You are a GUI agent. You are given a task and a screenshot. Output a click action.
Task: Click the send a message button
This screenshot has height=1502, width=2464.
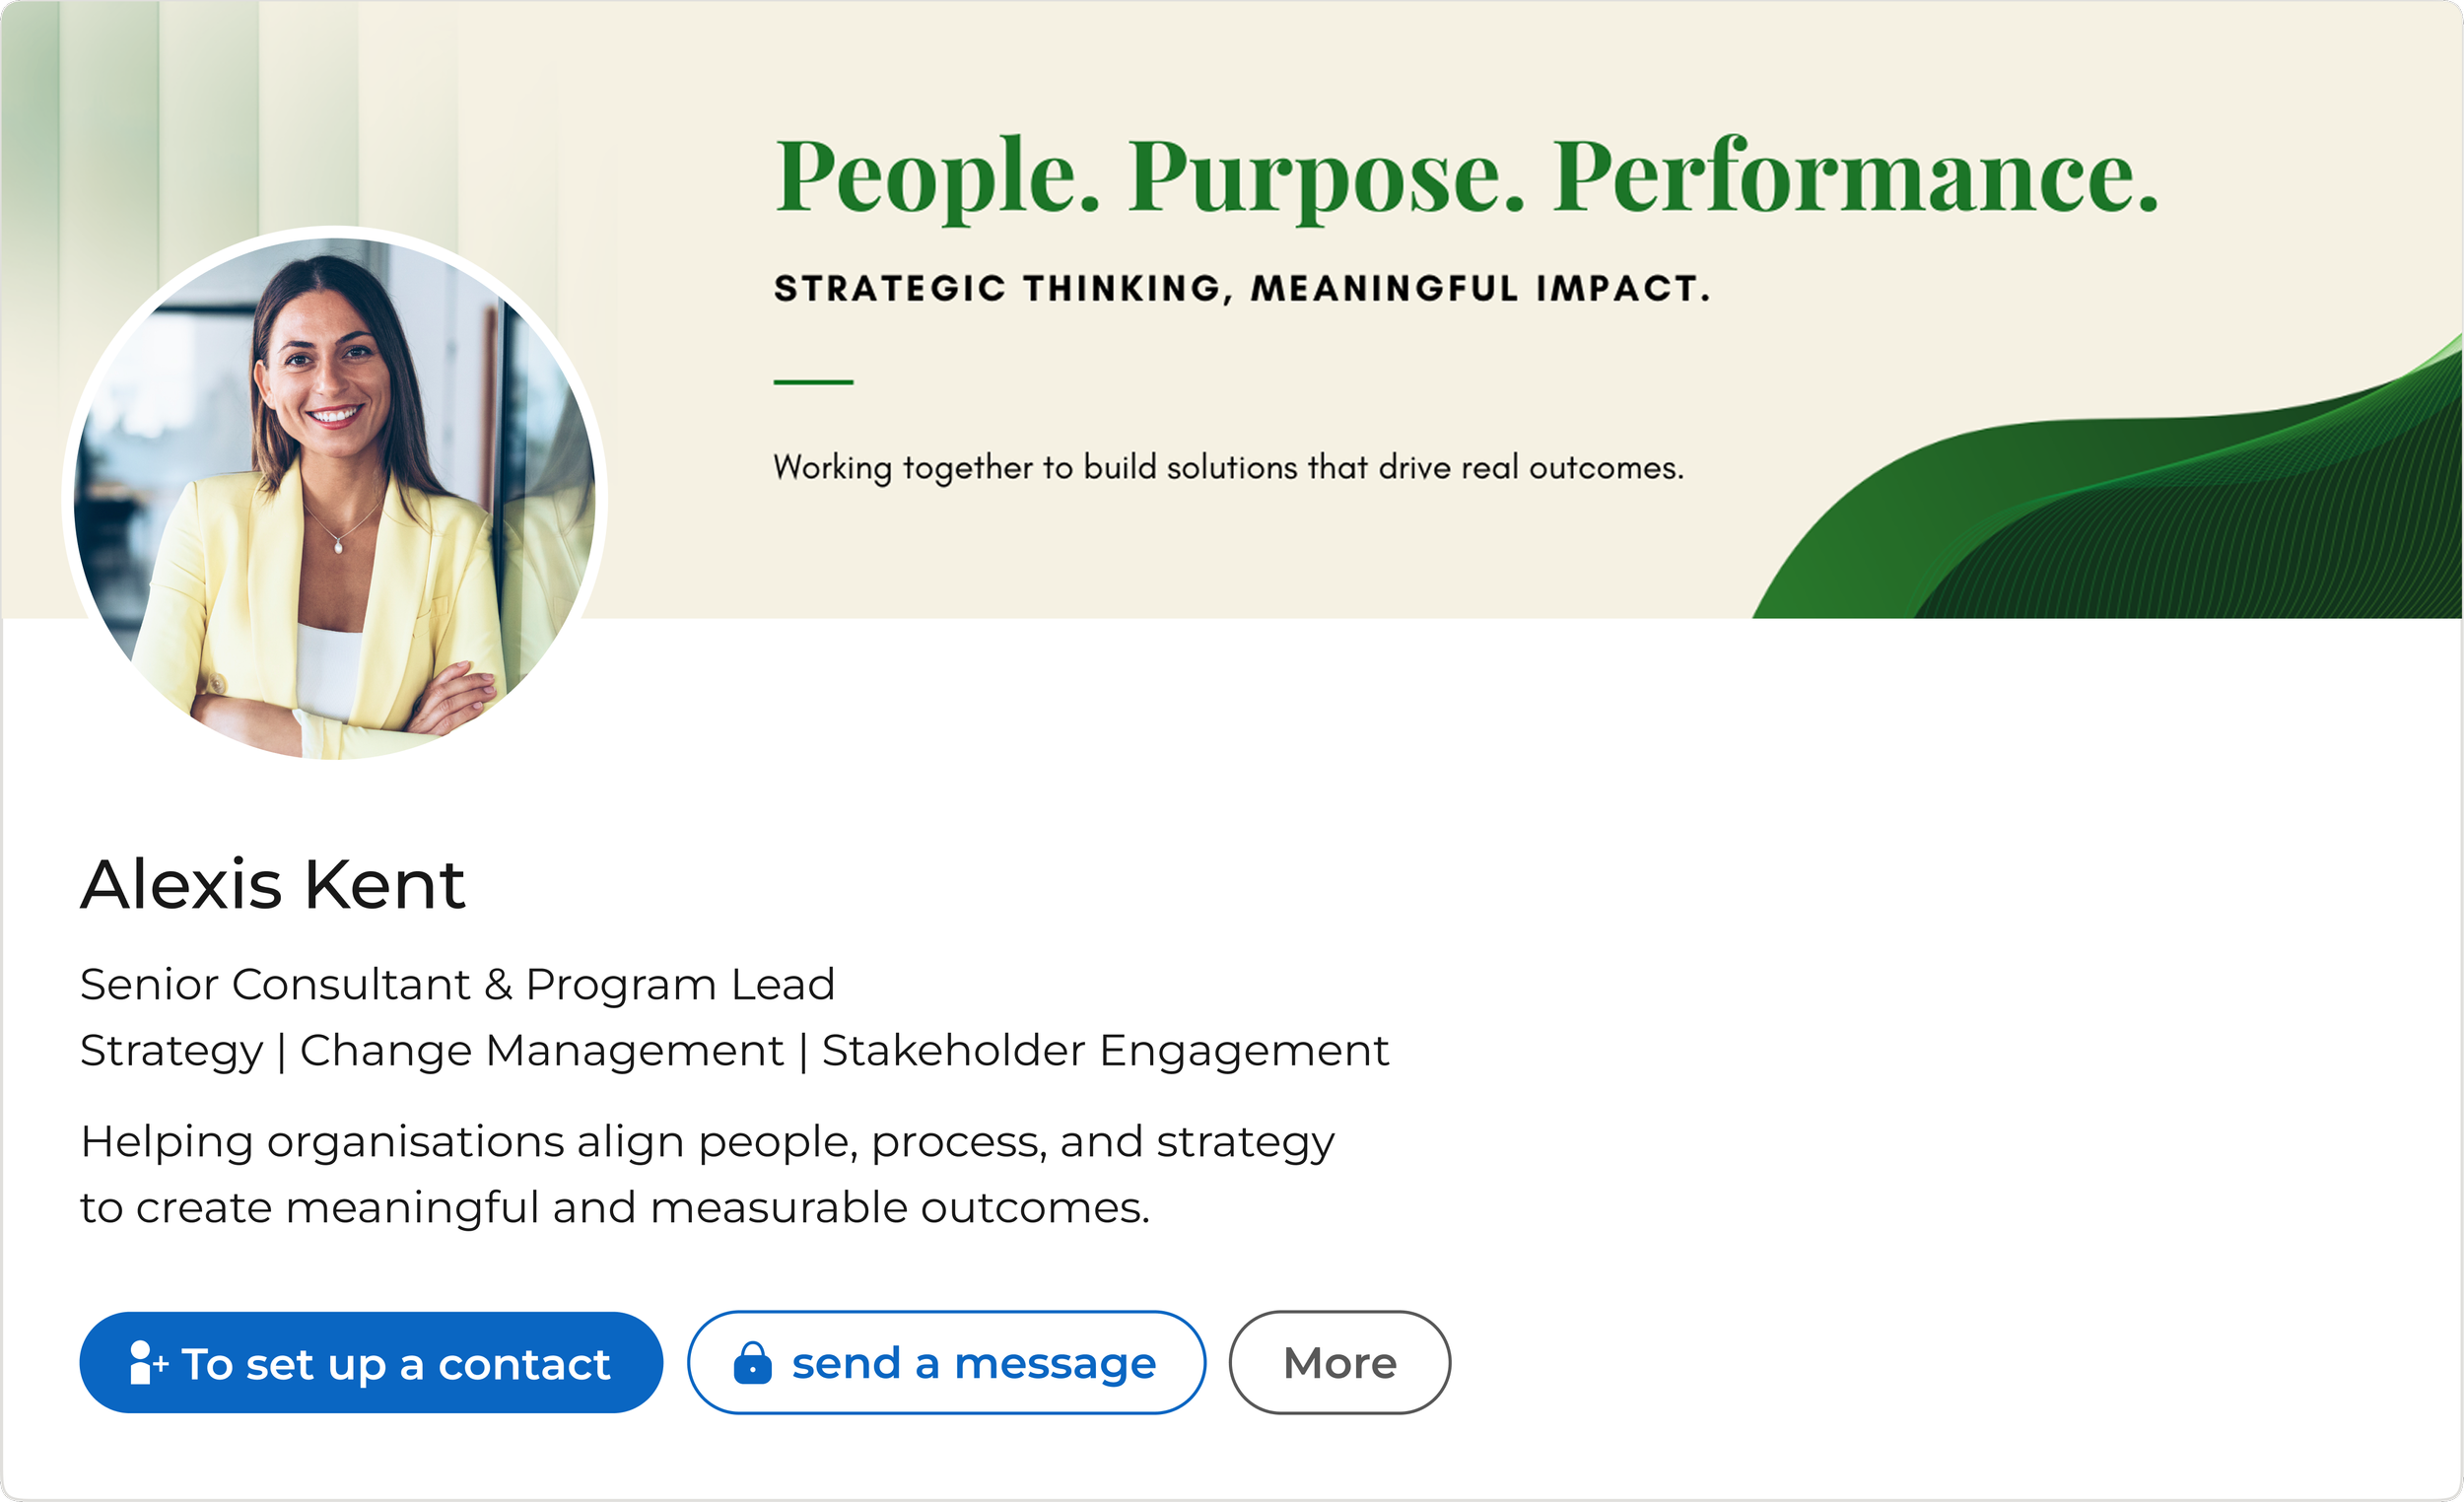click(x=946, y=1363)
